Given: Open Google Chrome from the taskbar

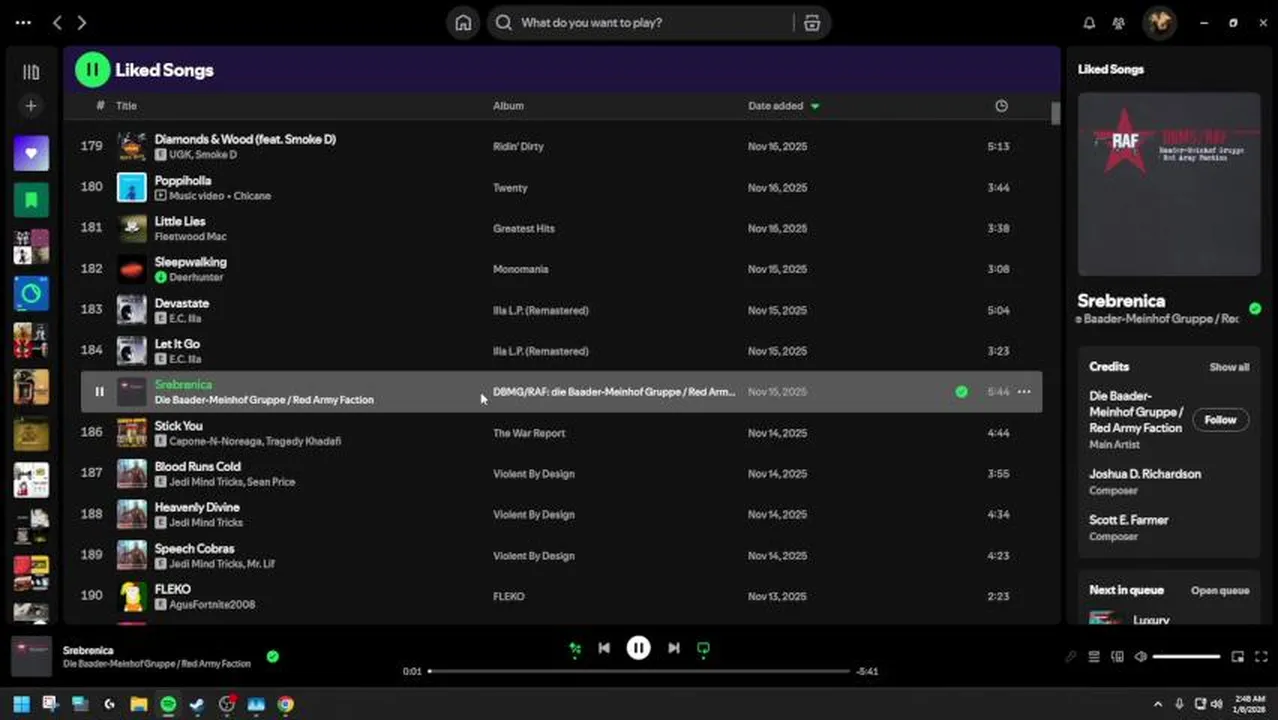Looking at the screenshot, I should [285, 704].
